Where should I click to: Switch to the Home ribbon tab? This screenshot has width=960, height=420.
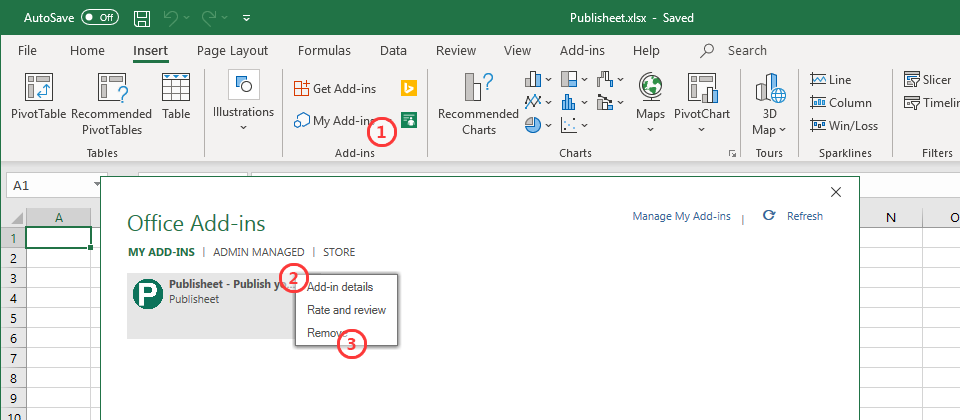pos(87,51)
